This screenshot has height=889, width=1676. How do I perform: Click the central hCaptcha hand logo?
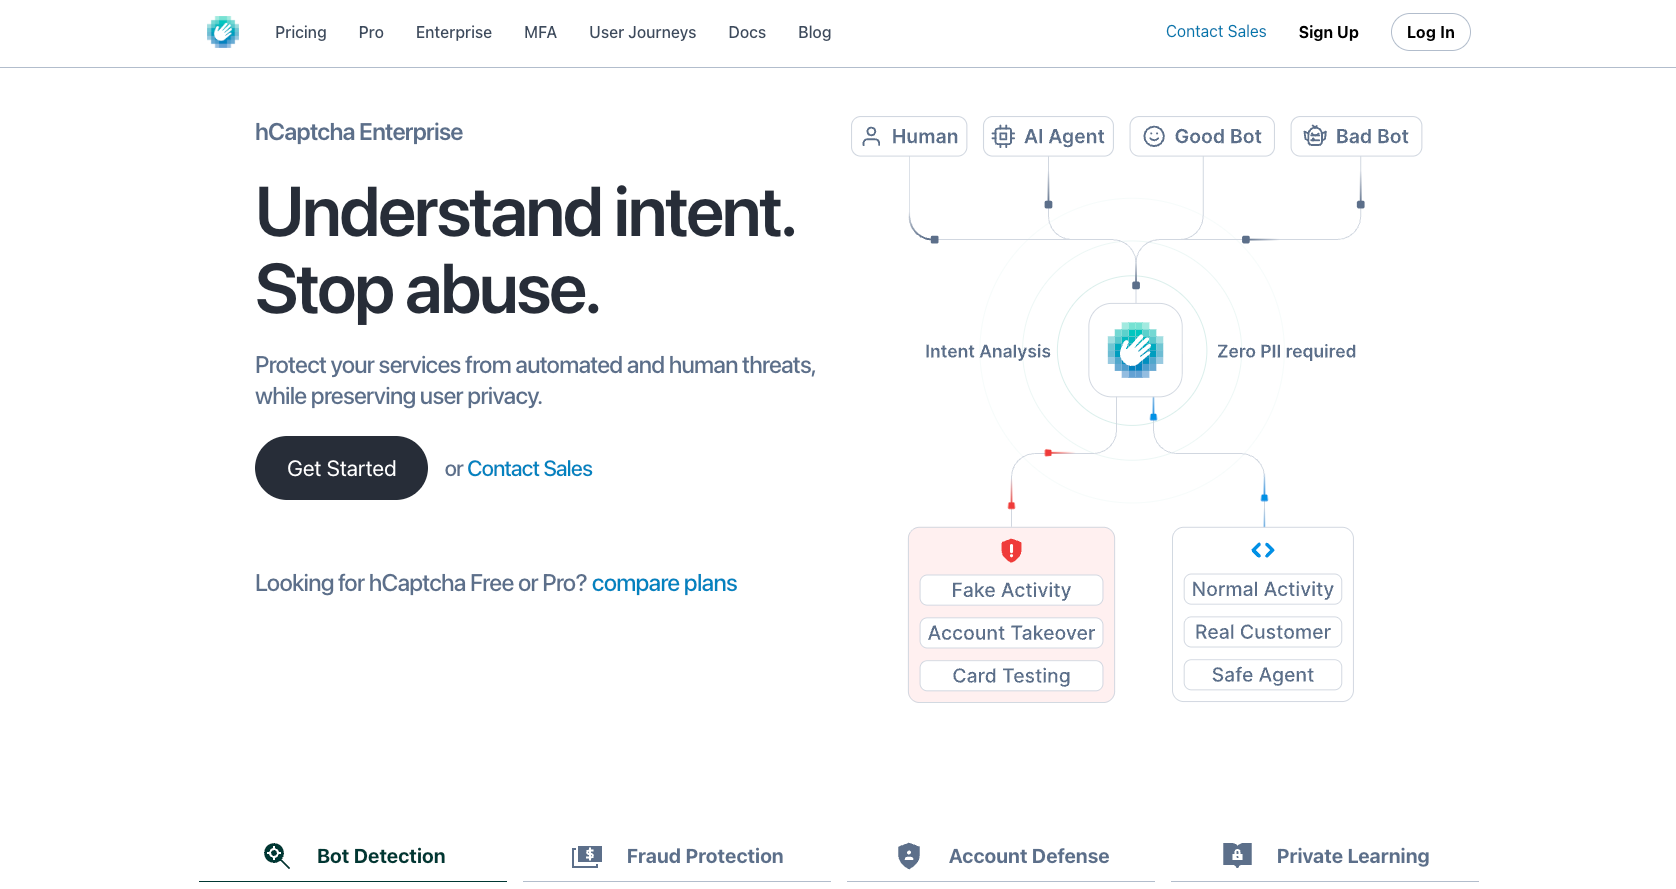pyautogui.click(x=1135, y=350)
